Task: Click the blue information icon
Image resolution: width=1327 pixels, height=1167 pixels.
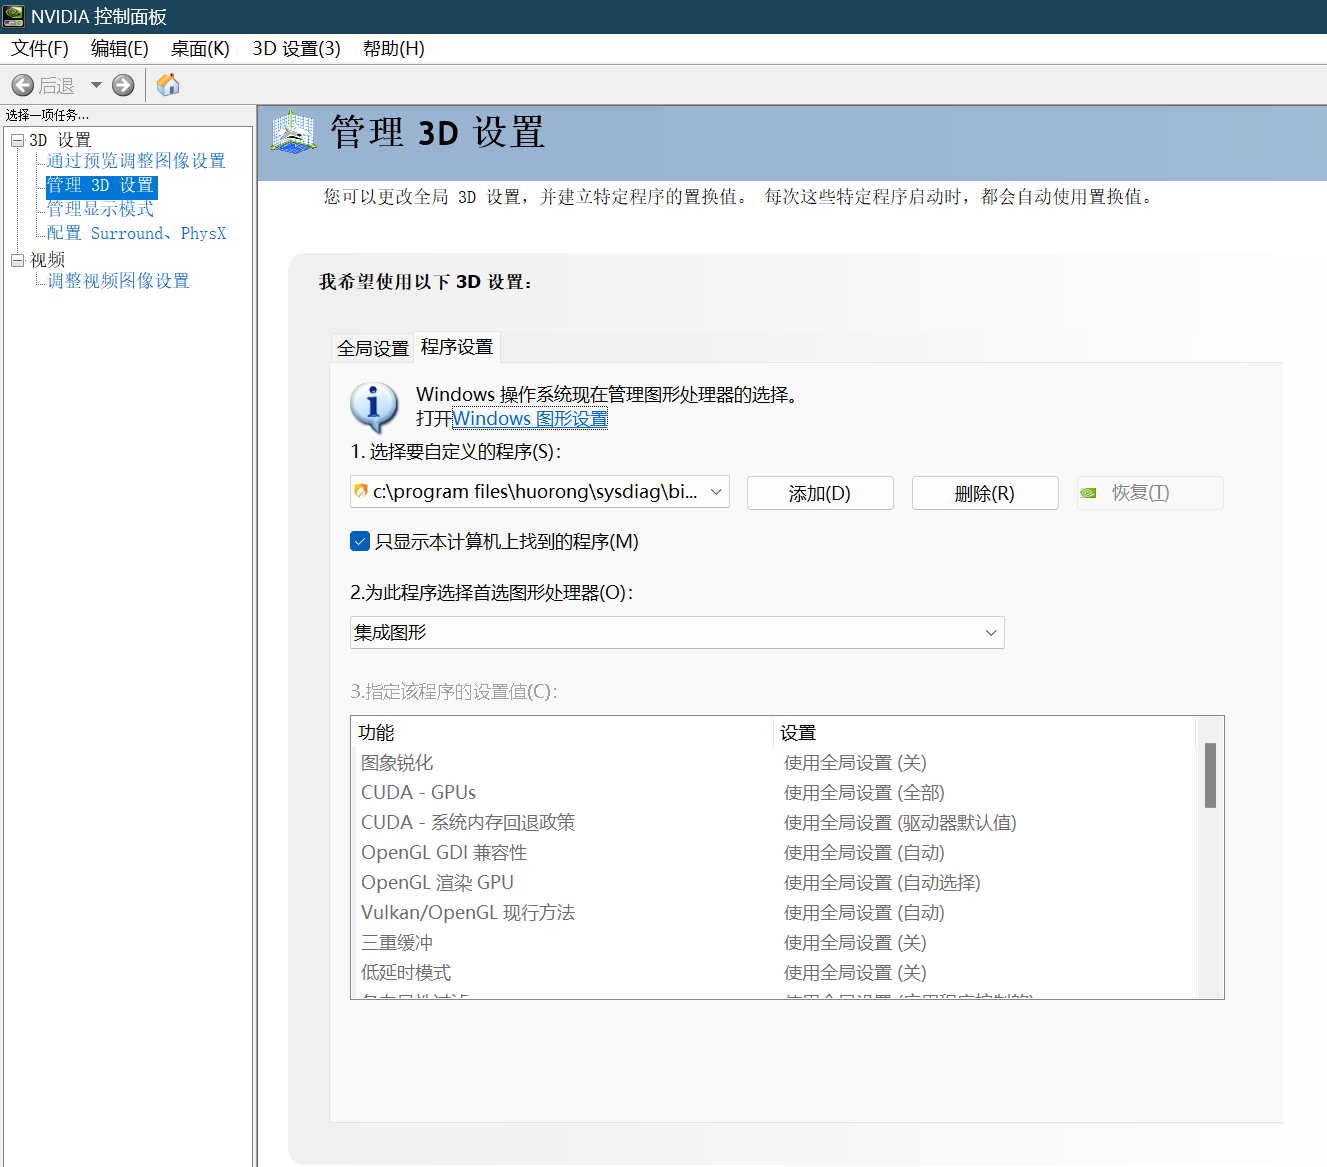Action: pyautogui.click(x=374, y=407)
